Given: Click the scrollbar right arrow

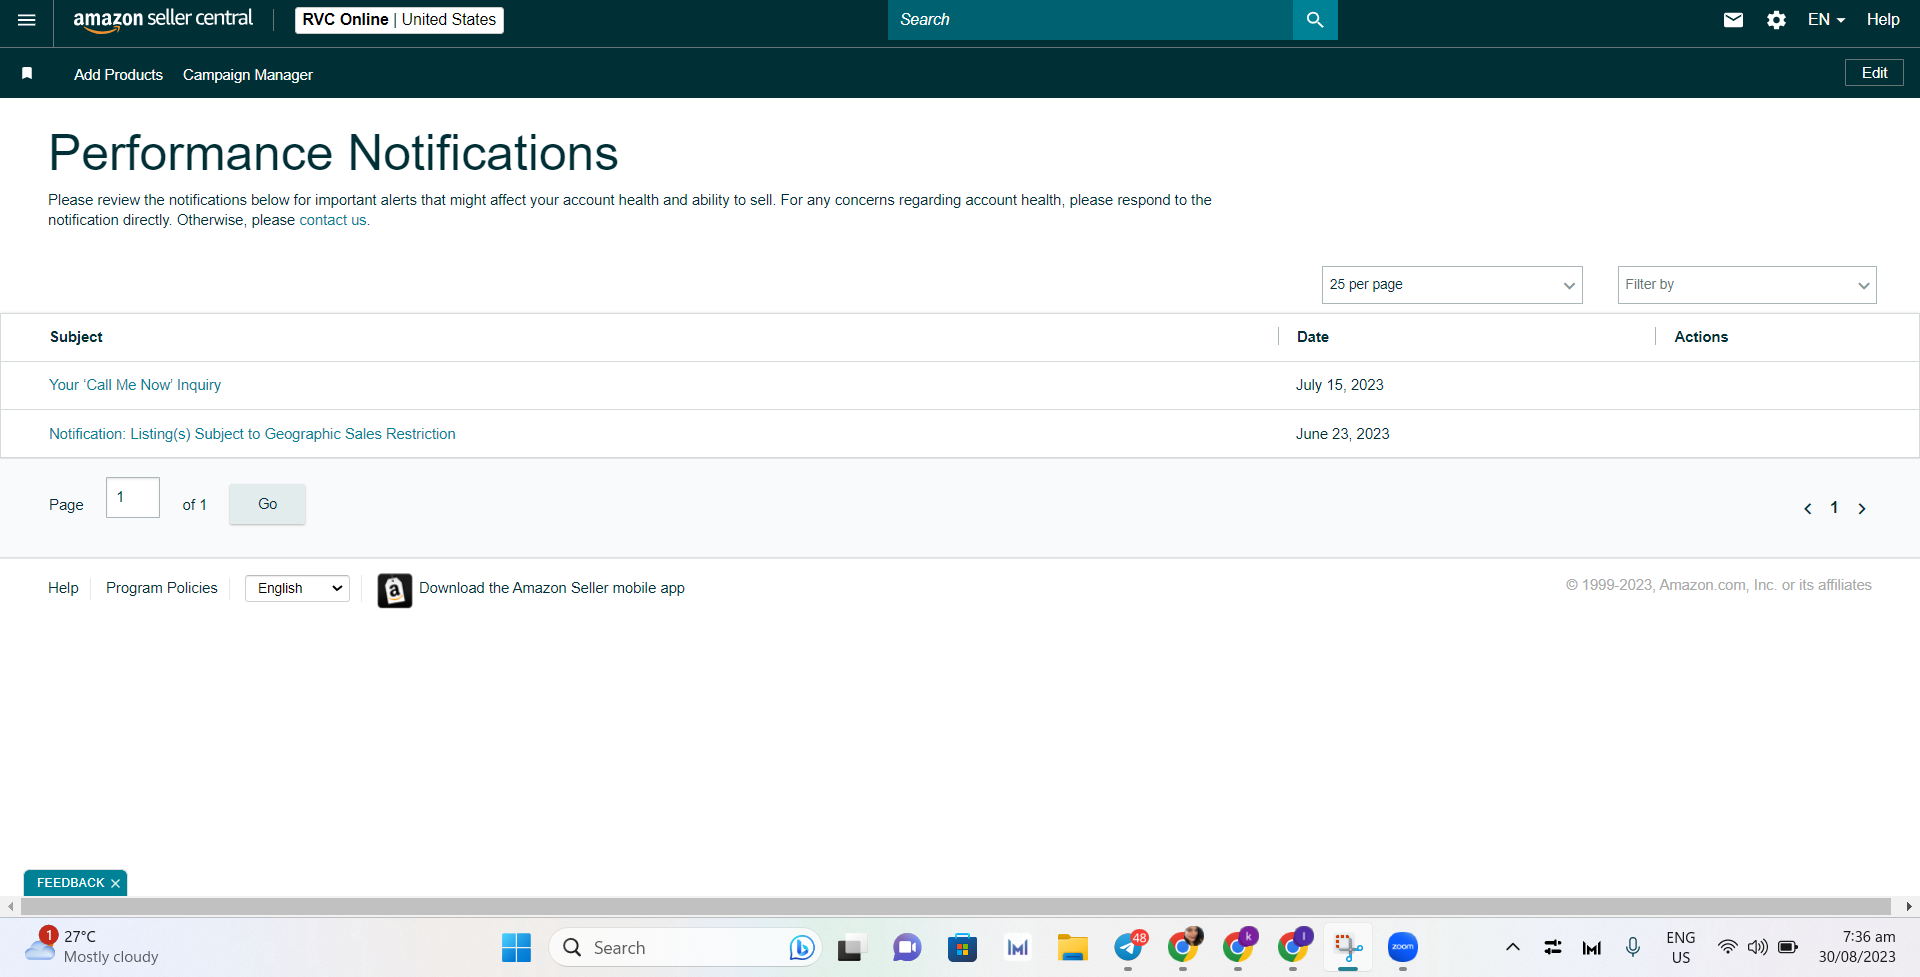Looking at the screenshot, I should [x=1909, y=906].
